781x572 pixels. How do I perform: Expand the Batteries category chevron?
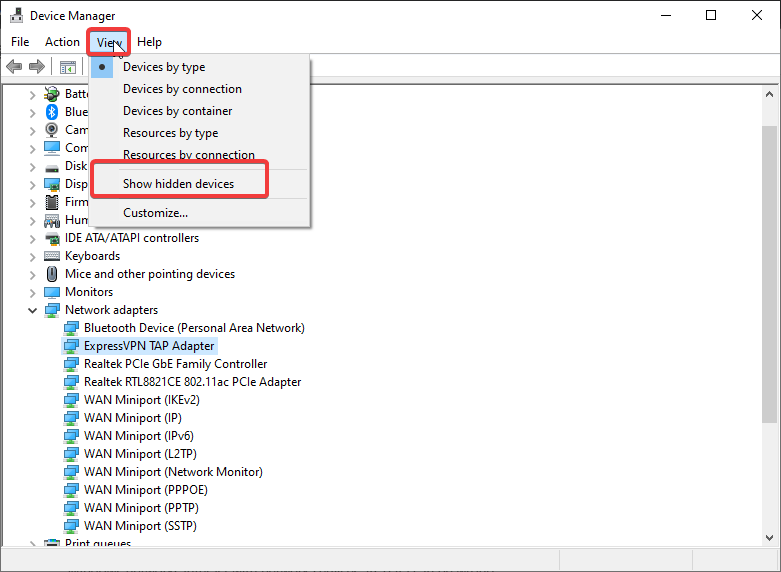click(x=32, y=94)
